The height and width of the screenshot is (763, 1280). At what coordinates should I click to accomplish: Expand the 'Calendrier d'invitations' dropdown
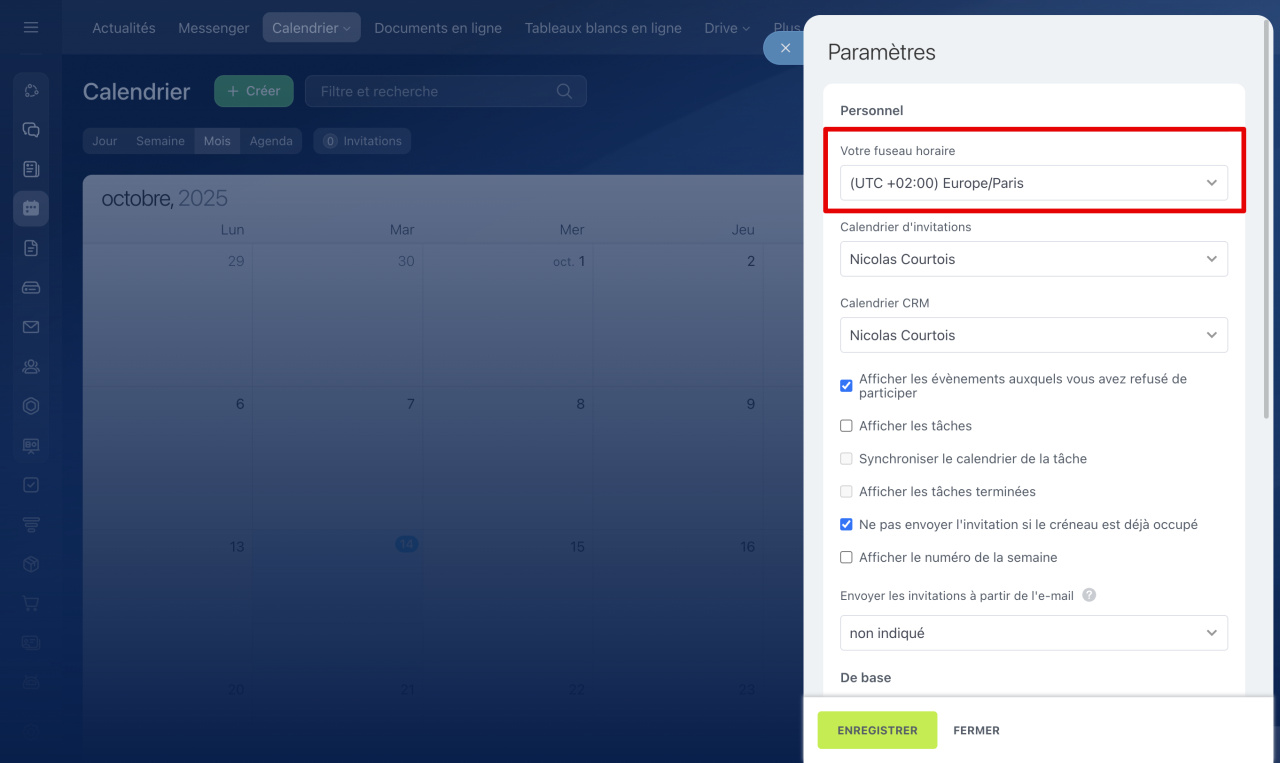[x=1033, y=259]
